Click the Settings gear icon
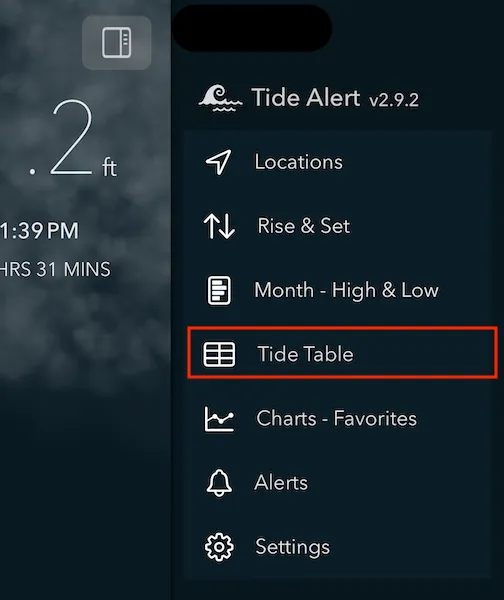This screenshot has width=504, height=600. coord(219,547)
